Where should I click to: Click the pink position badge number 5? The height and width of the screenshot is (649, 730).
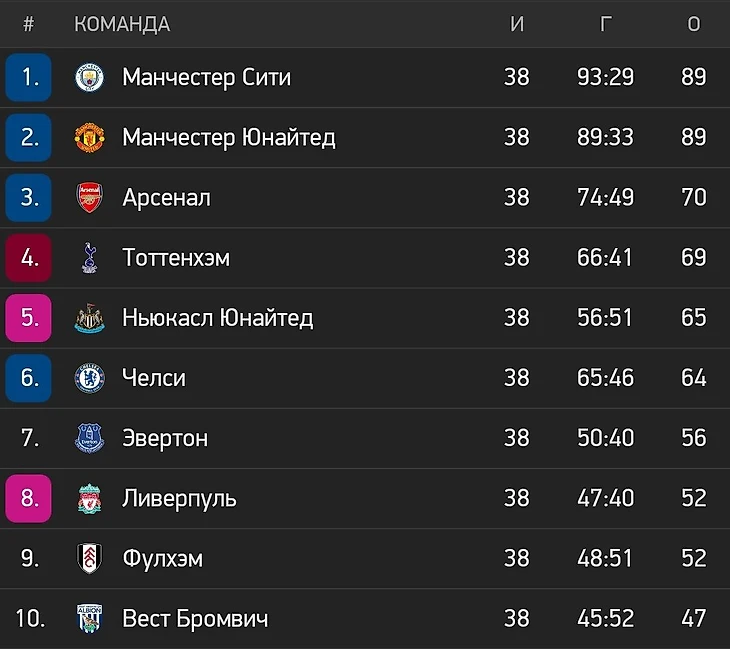(29, 318)
